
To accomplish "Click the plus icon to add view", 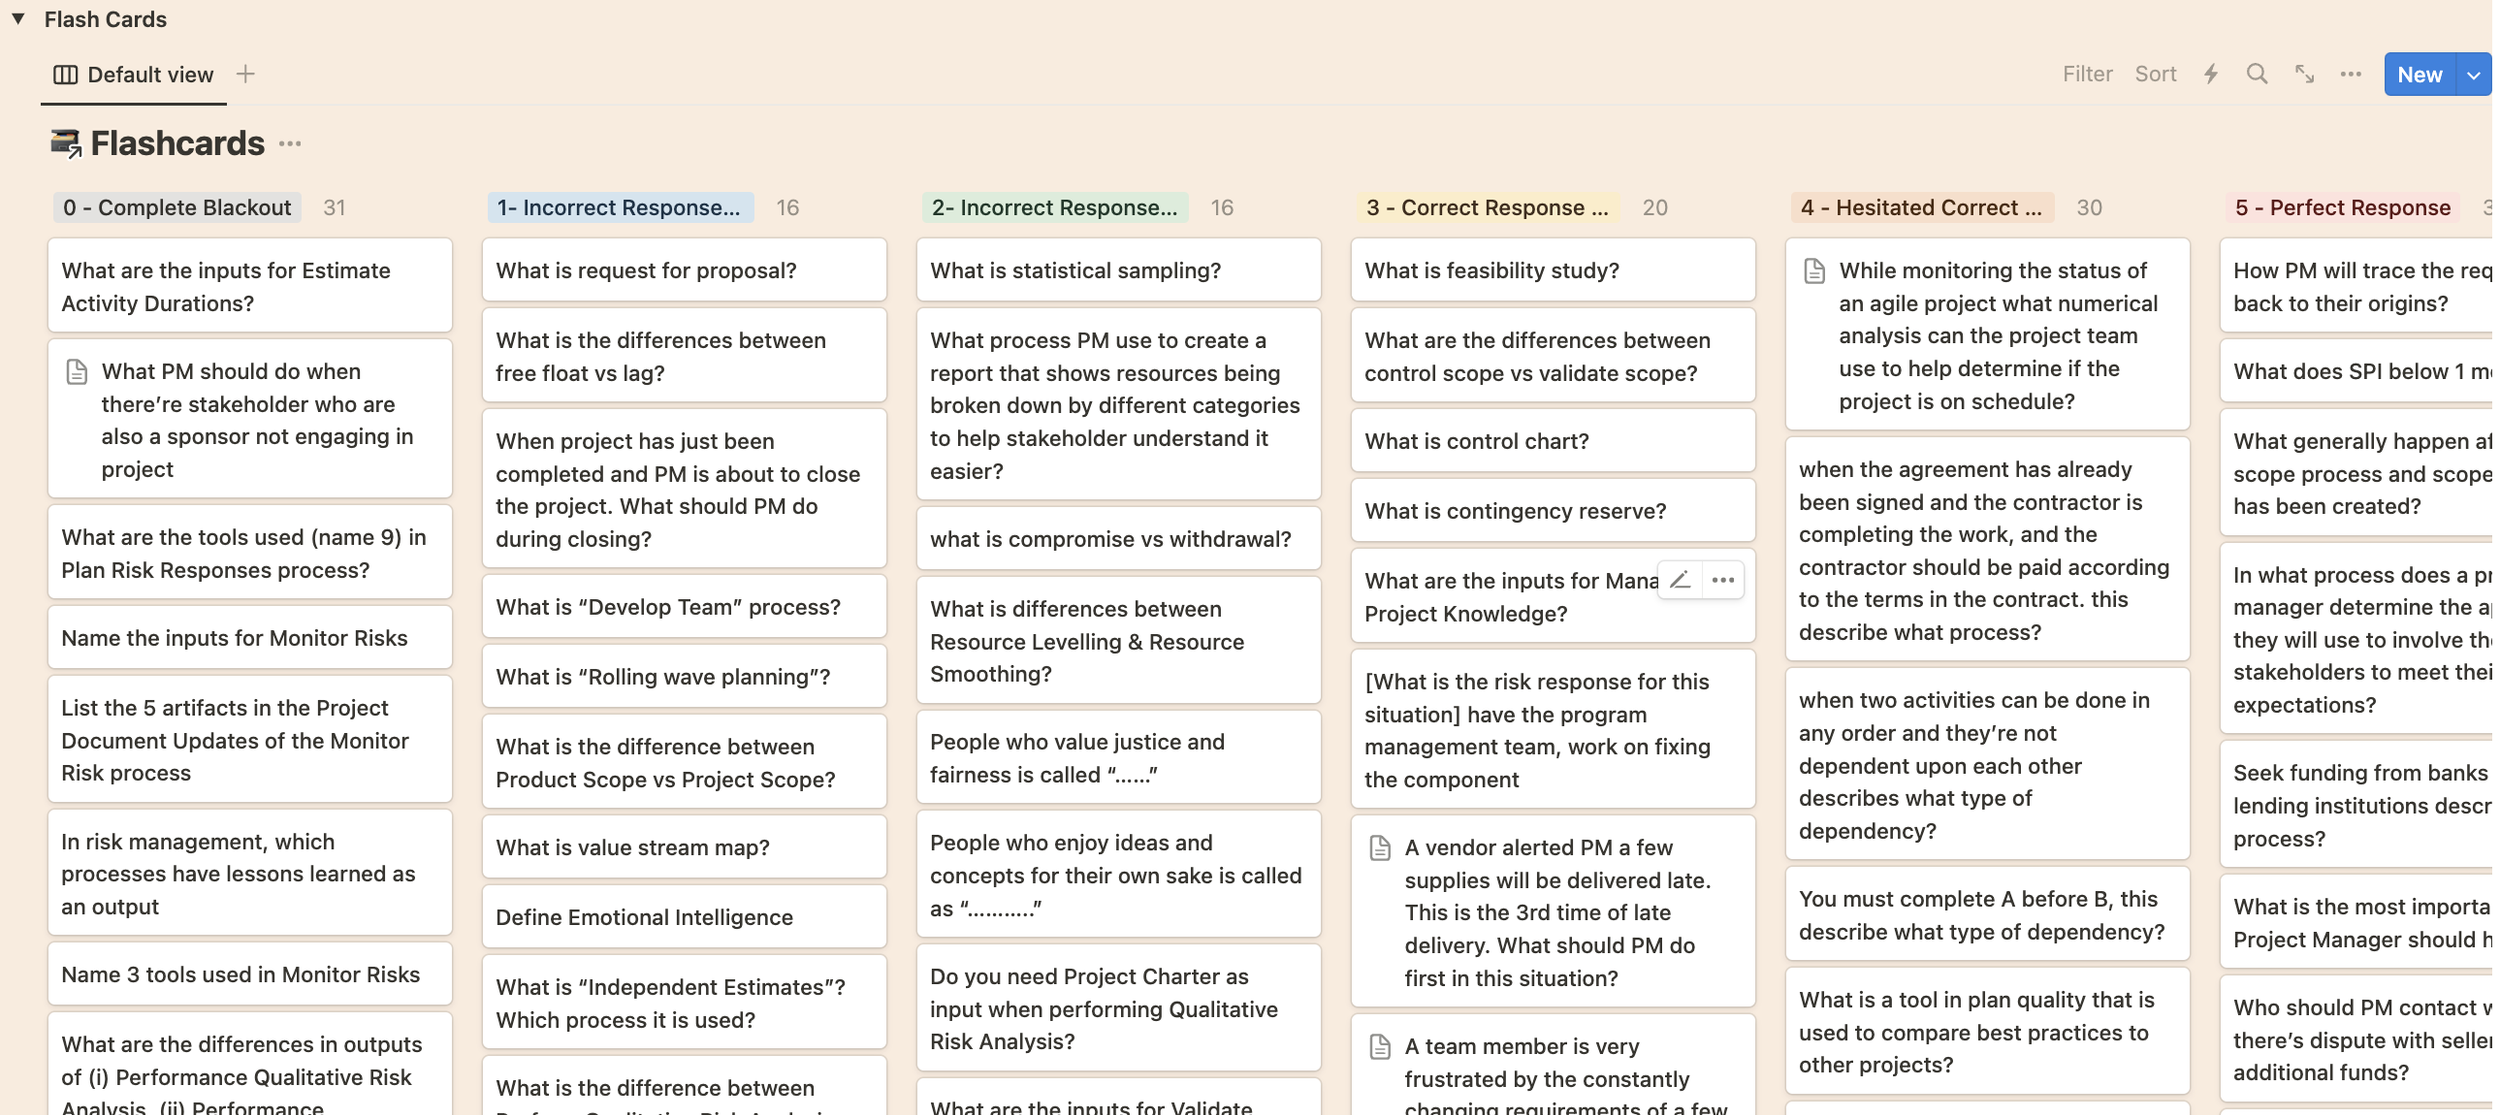I will tap(246, 74).
